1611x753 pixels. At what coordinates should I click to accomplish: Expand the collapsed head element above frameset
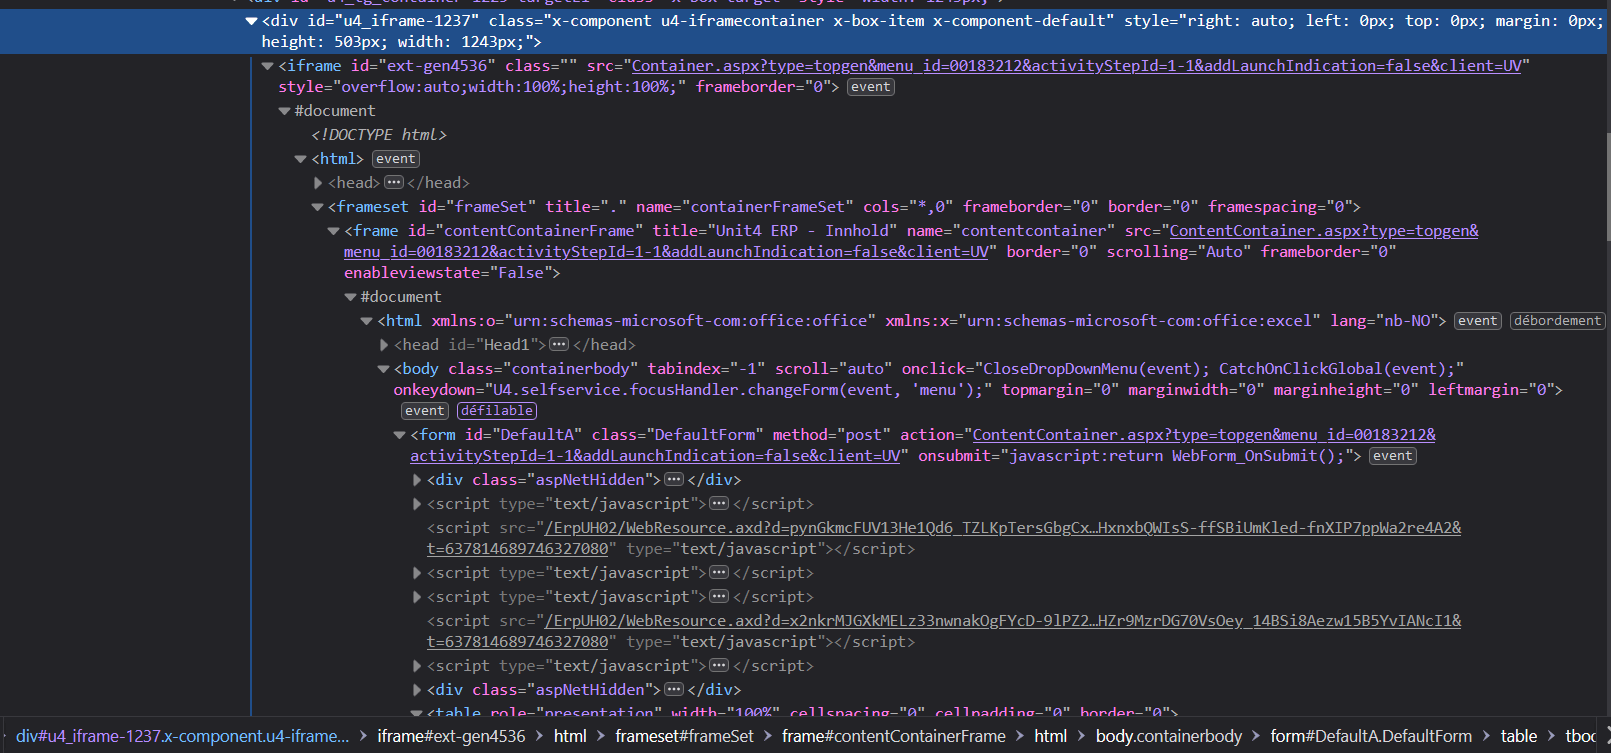pyautogui.click(x=318, y=183)
